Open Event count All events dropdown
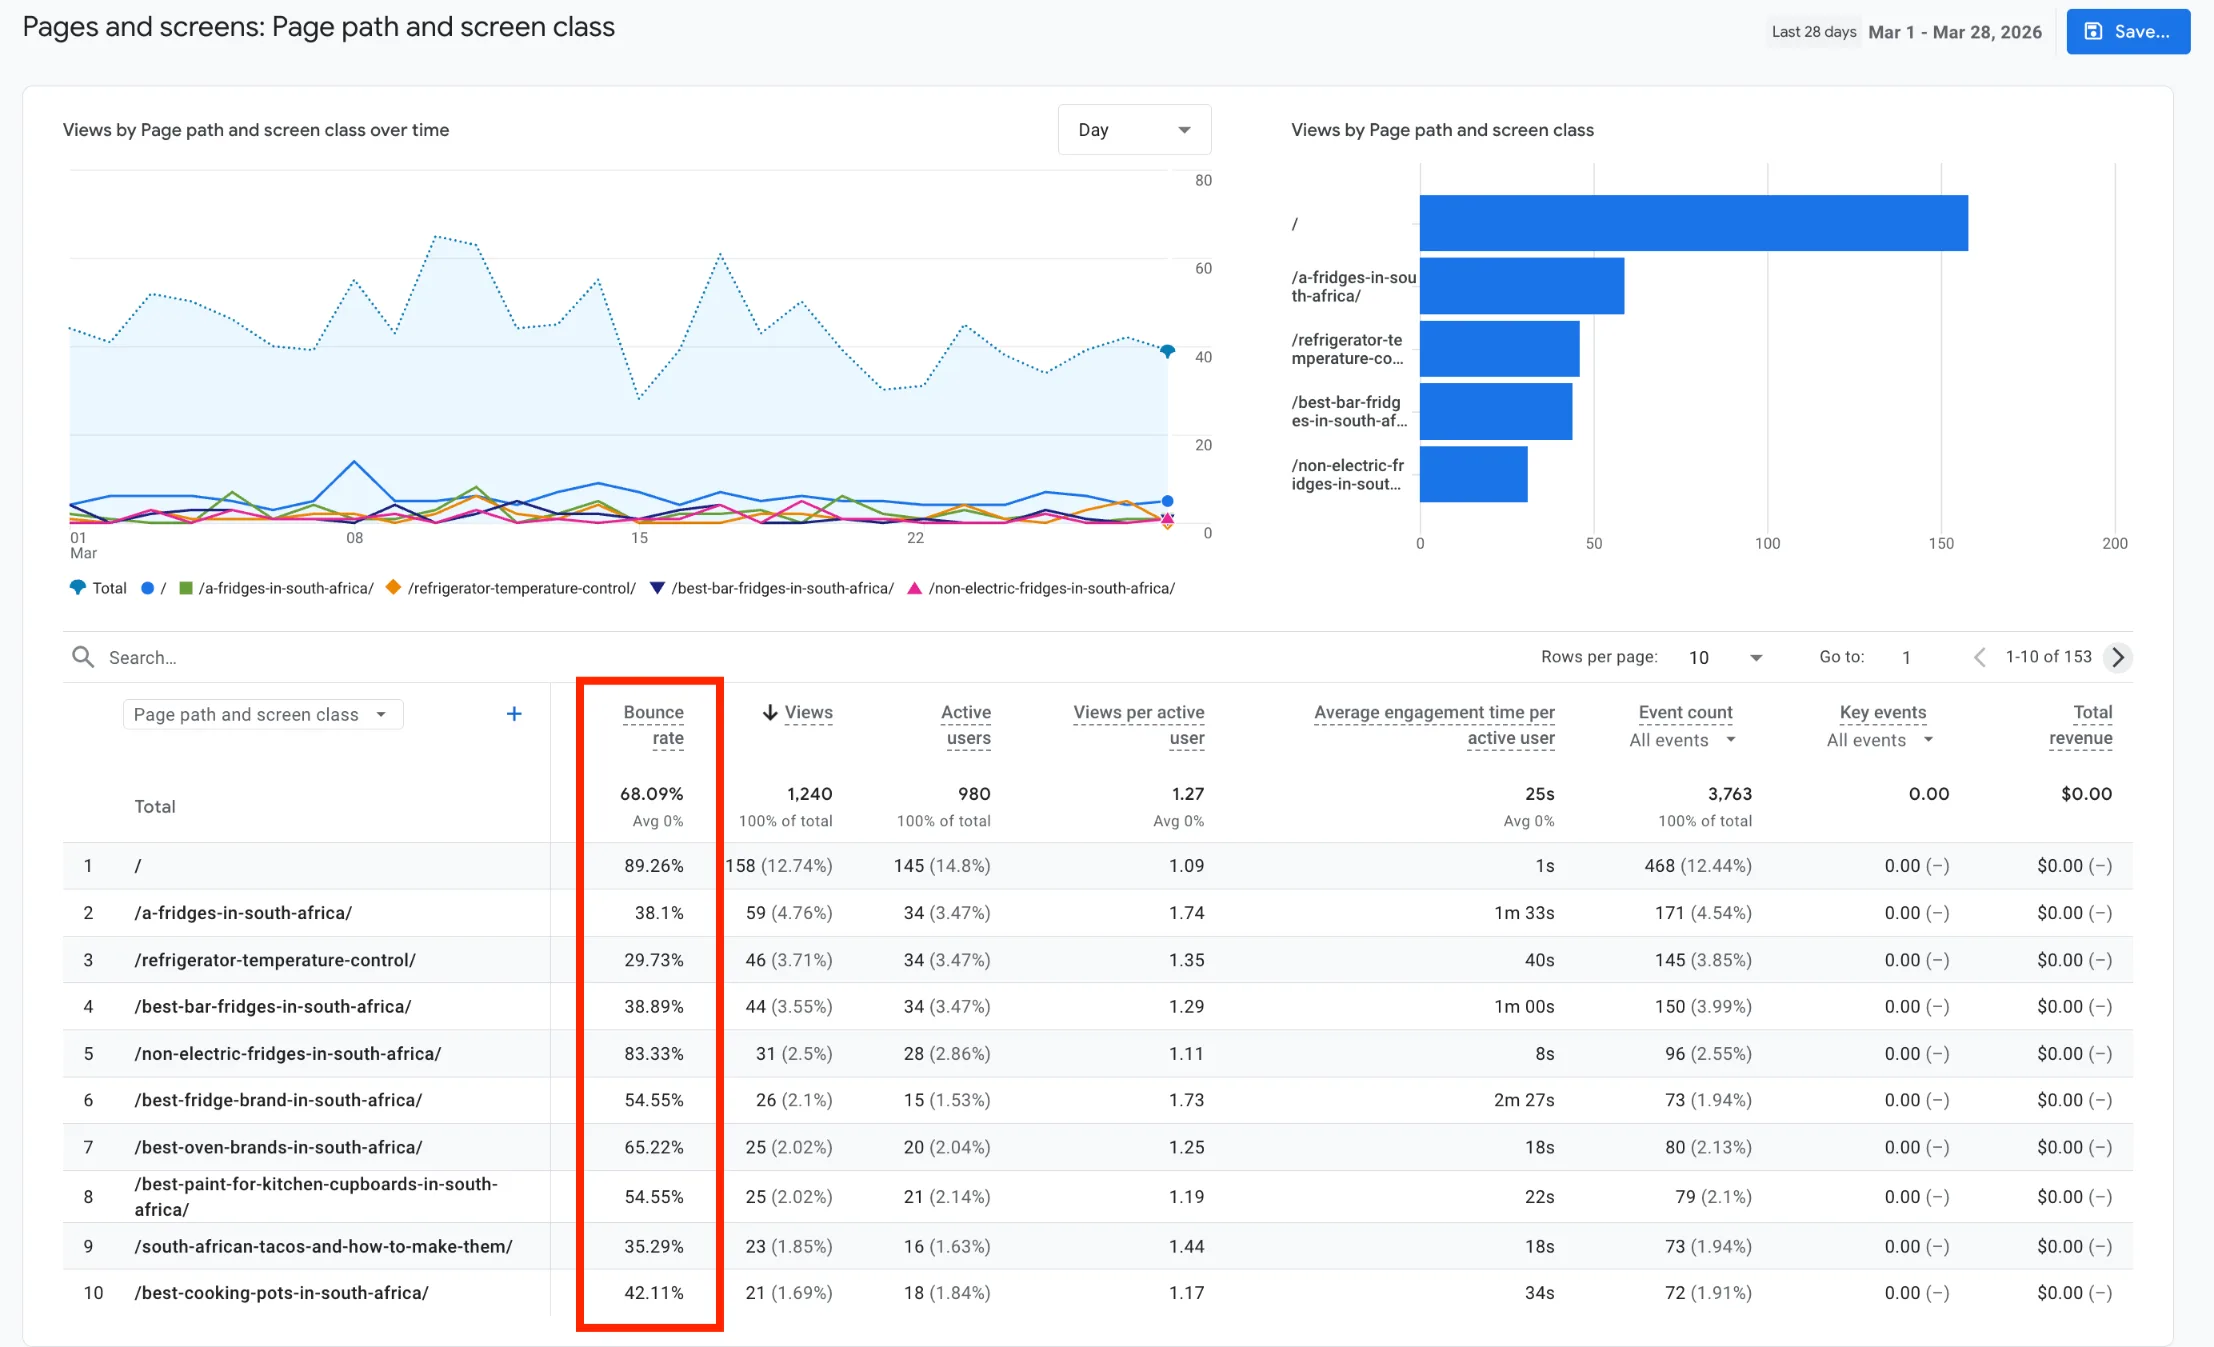Screen dimensions: 2214x1347 pos(1682,740)
